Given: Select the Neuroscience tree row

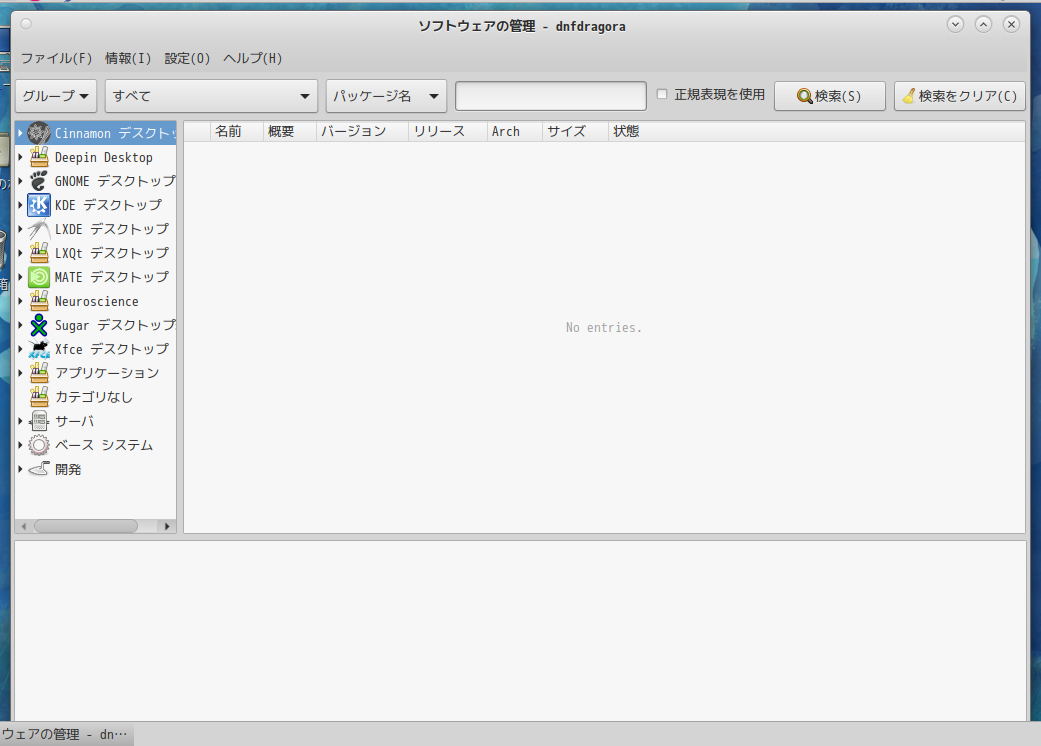Looking at the screenshot, I should [96, 301].
